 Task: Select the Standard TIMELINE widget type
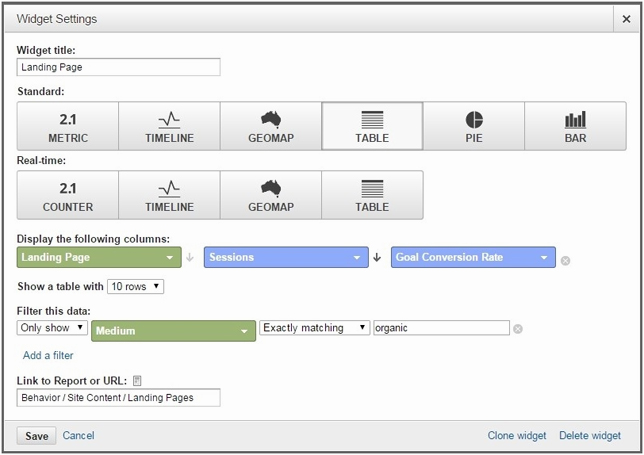(x=169, y=126)
